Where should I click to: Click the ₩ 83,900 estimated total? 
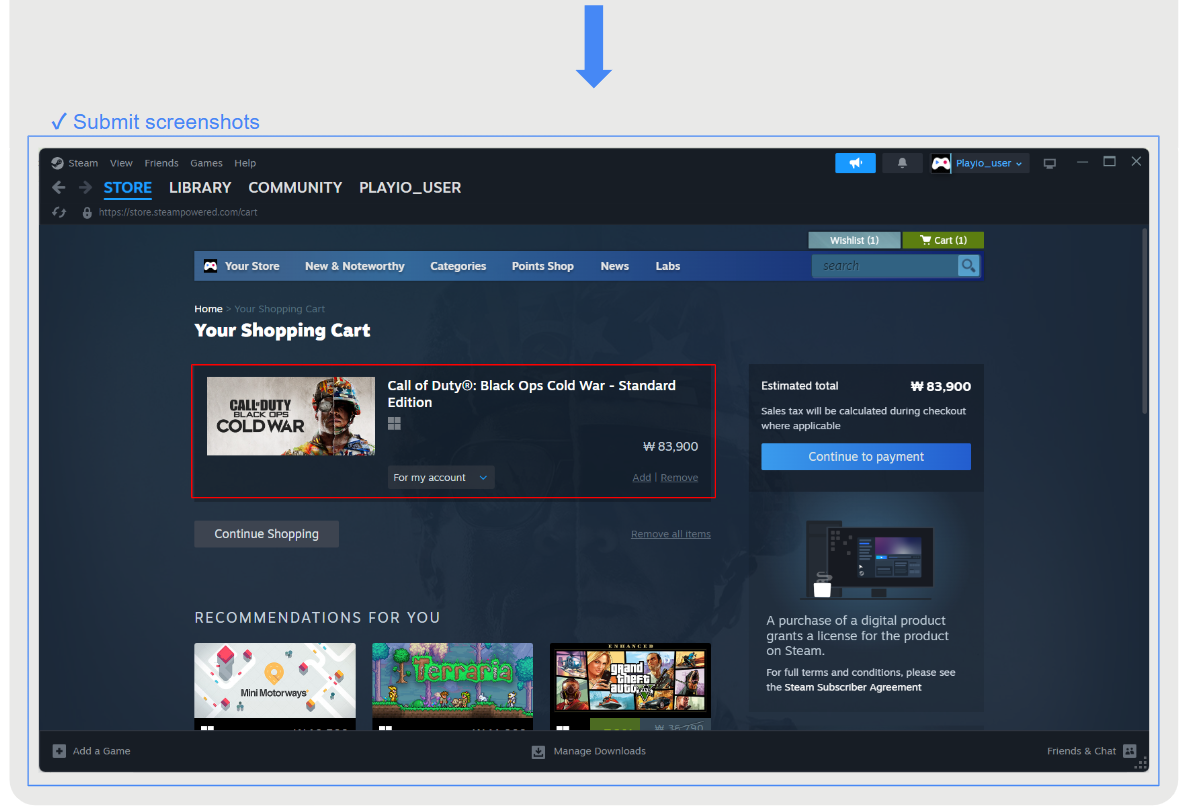pyautogui.click(x=940, y=386)
